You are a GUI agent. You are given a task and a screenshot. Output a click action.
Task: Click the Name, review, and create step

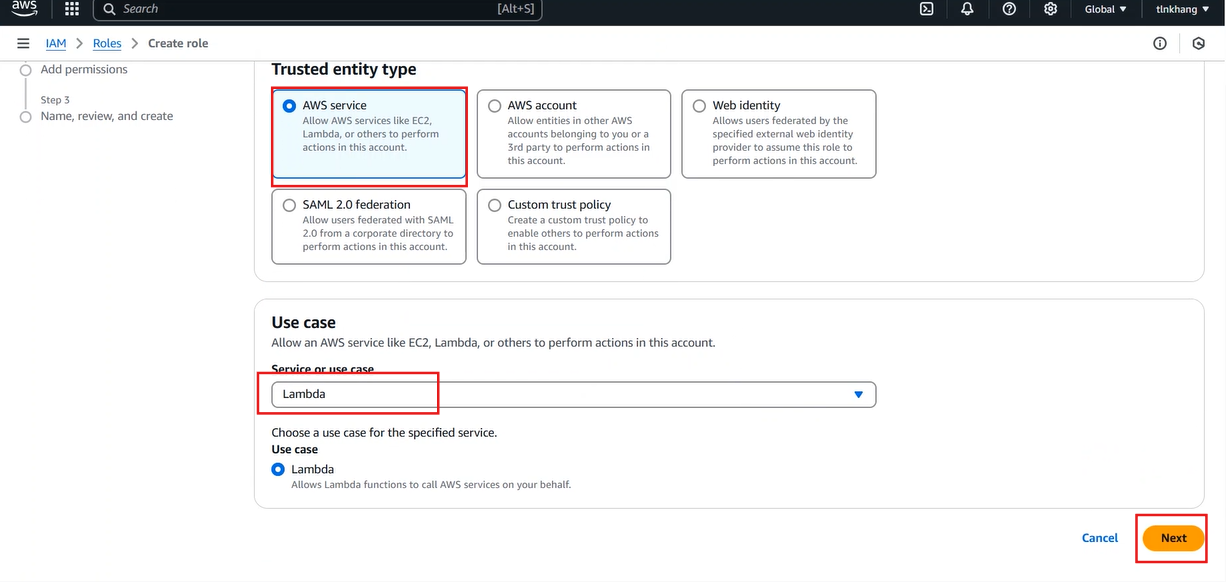point(107,116)
